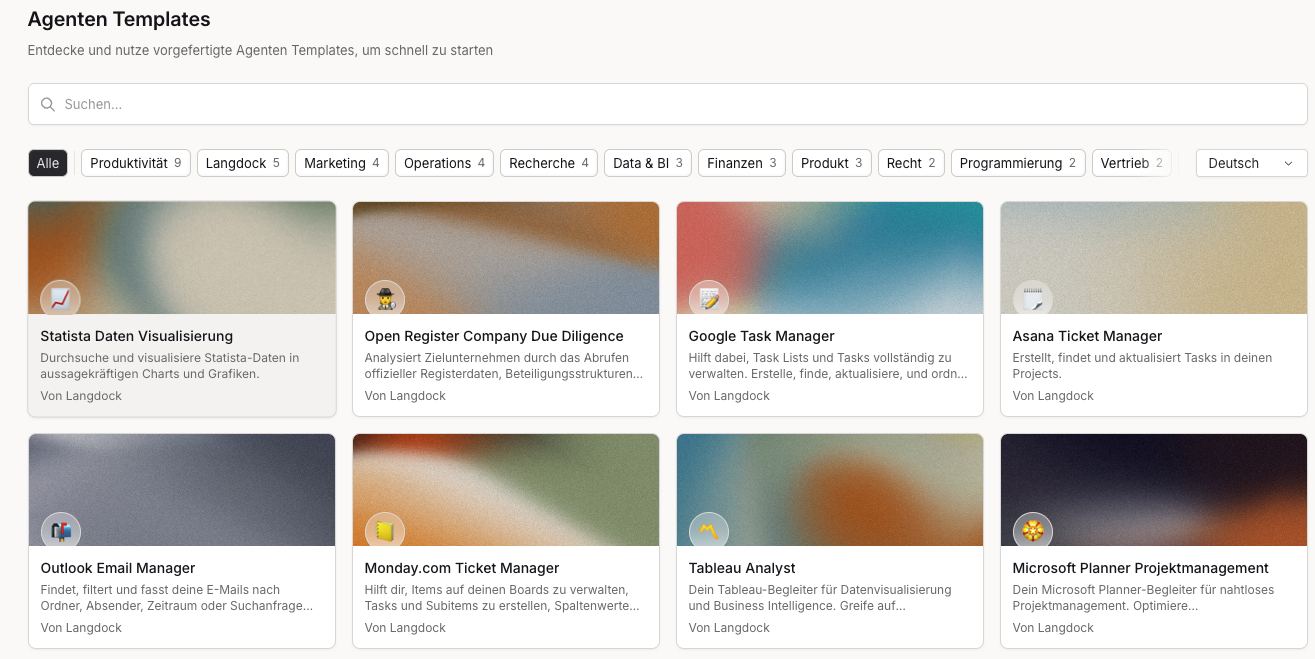Select the Alle filter tab
This screenshot has width=1315, height=659.
[x=48, y=163]
